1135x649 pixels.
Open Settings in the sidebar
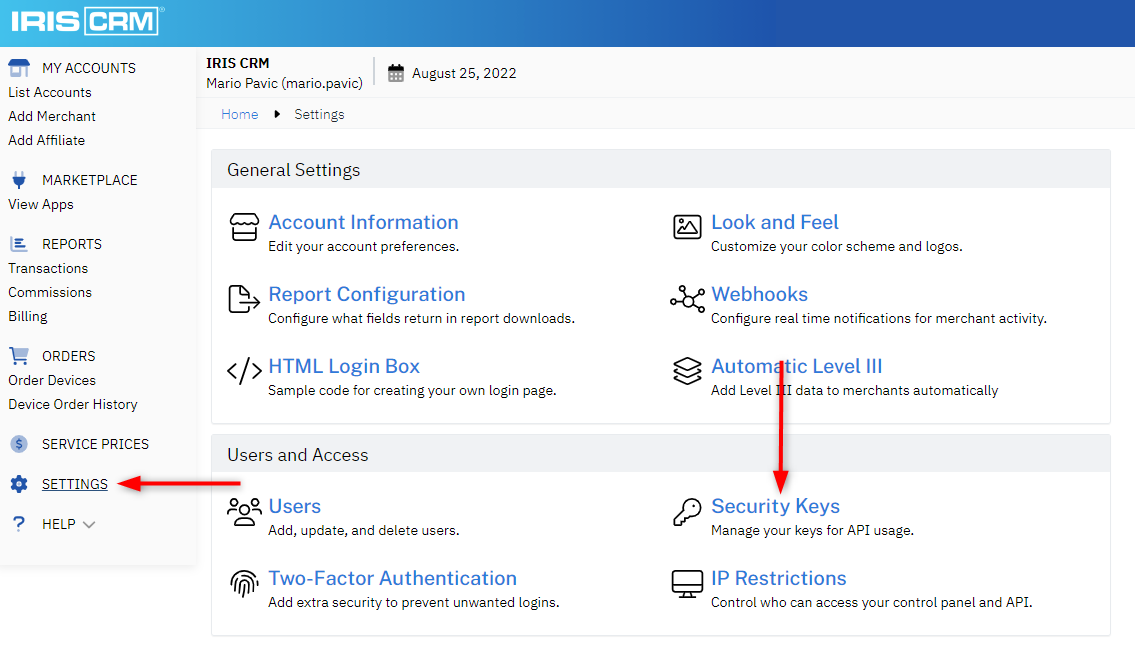[x=74, y=484]
